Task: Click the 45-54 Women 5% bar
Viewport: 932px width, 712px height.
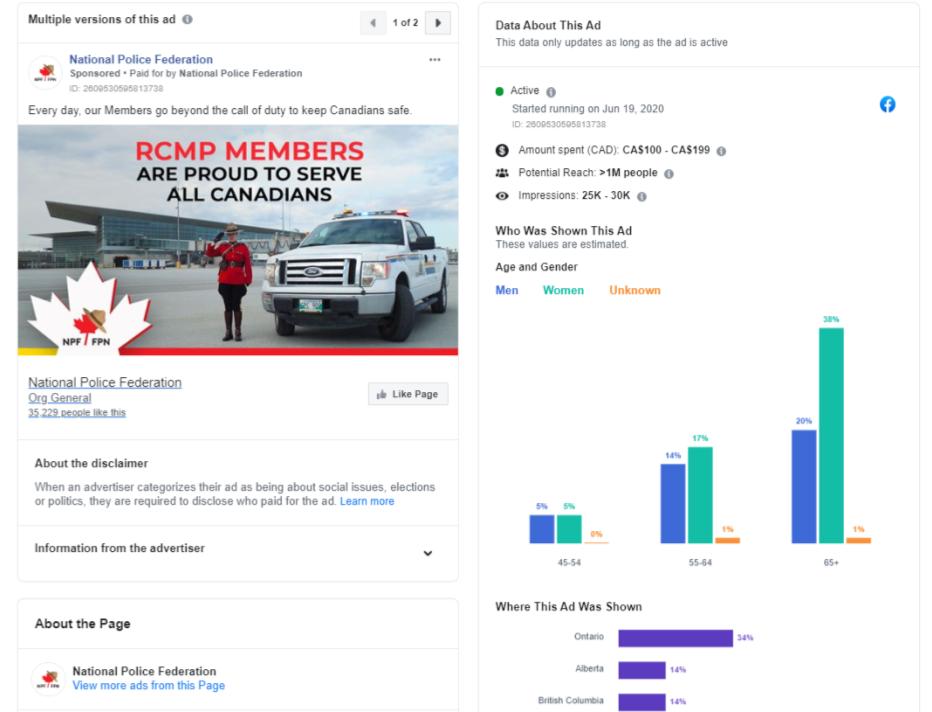Action: 569,529
